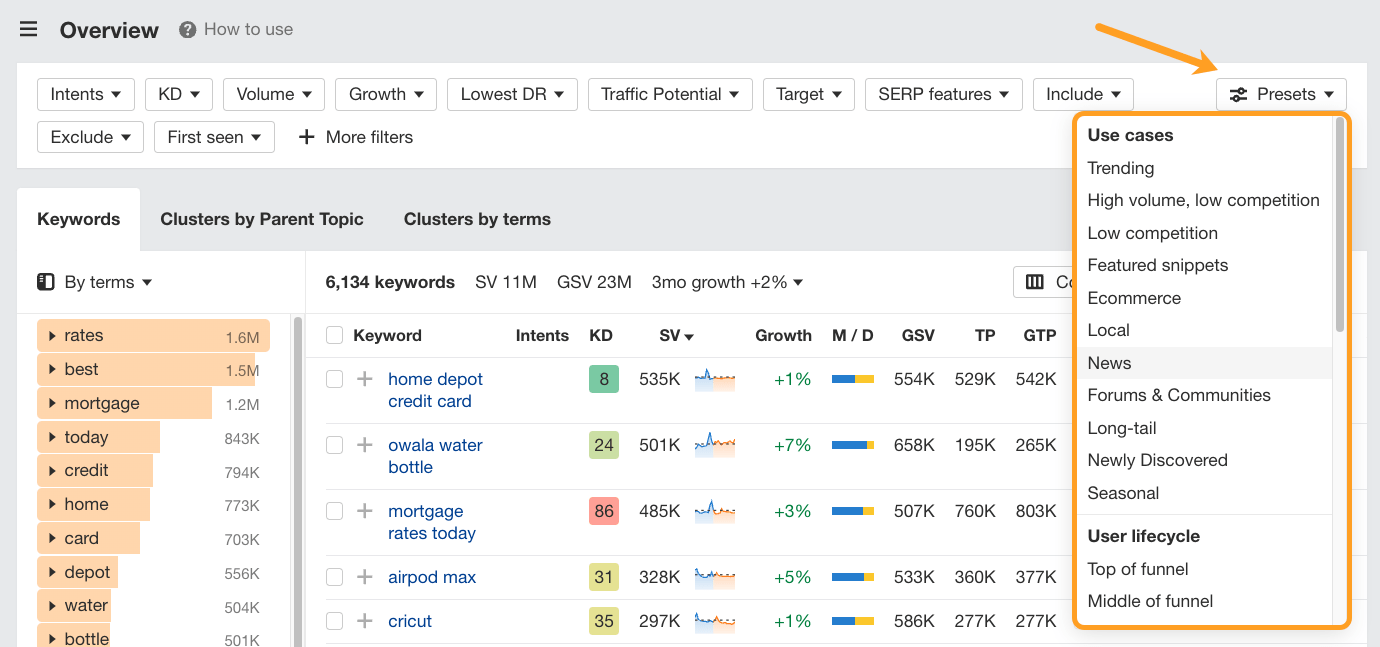Open the Volume filter dropdown

click(273, 93)
